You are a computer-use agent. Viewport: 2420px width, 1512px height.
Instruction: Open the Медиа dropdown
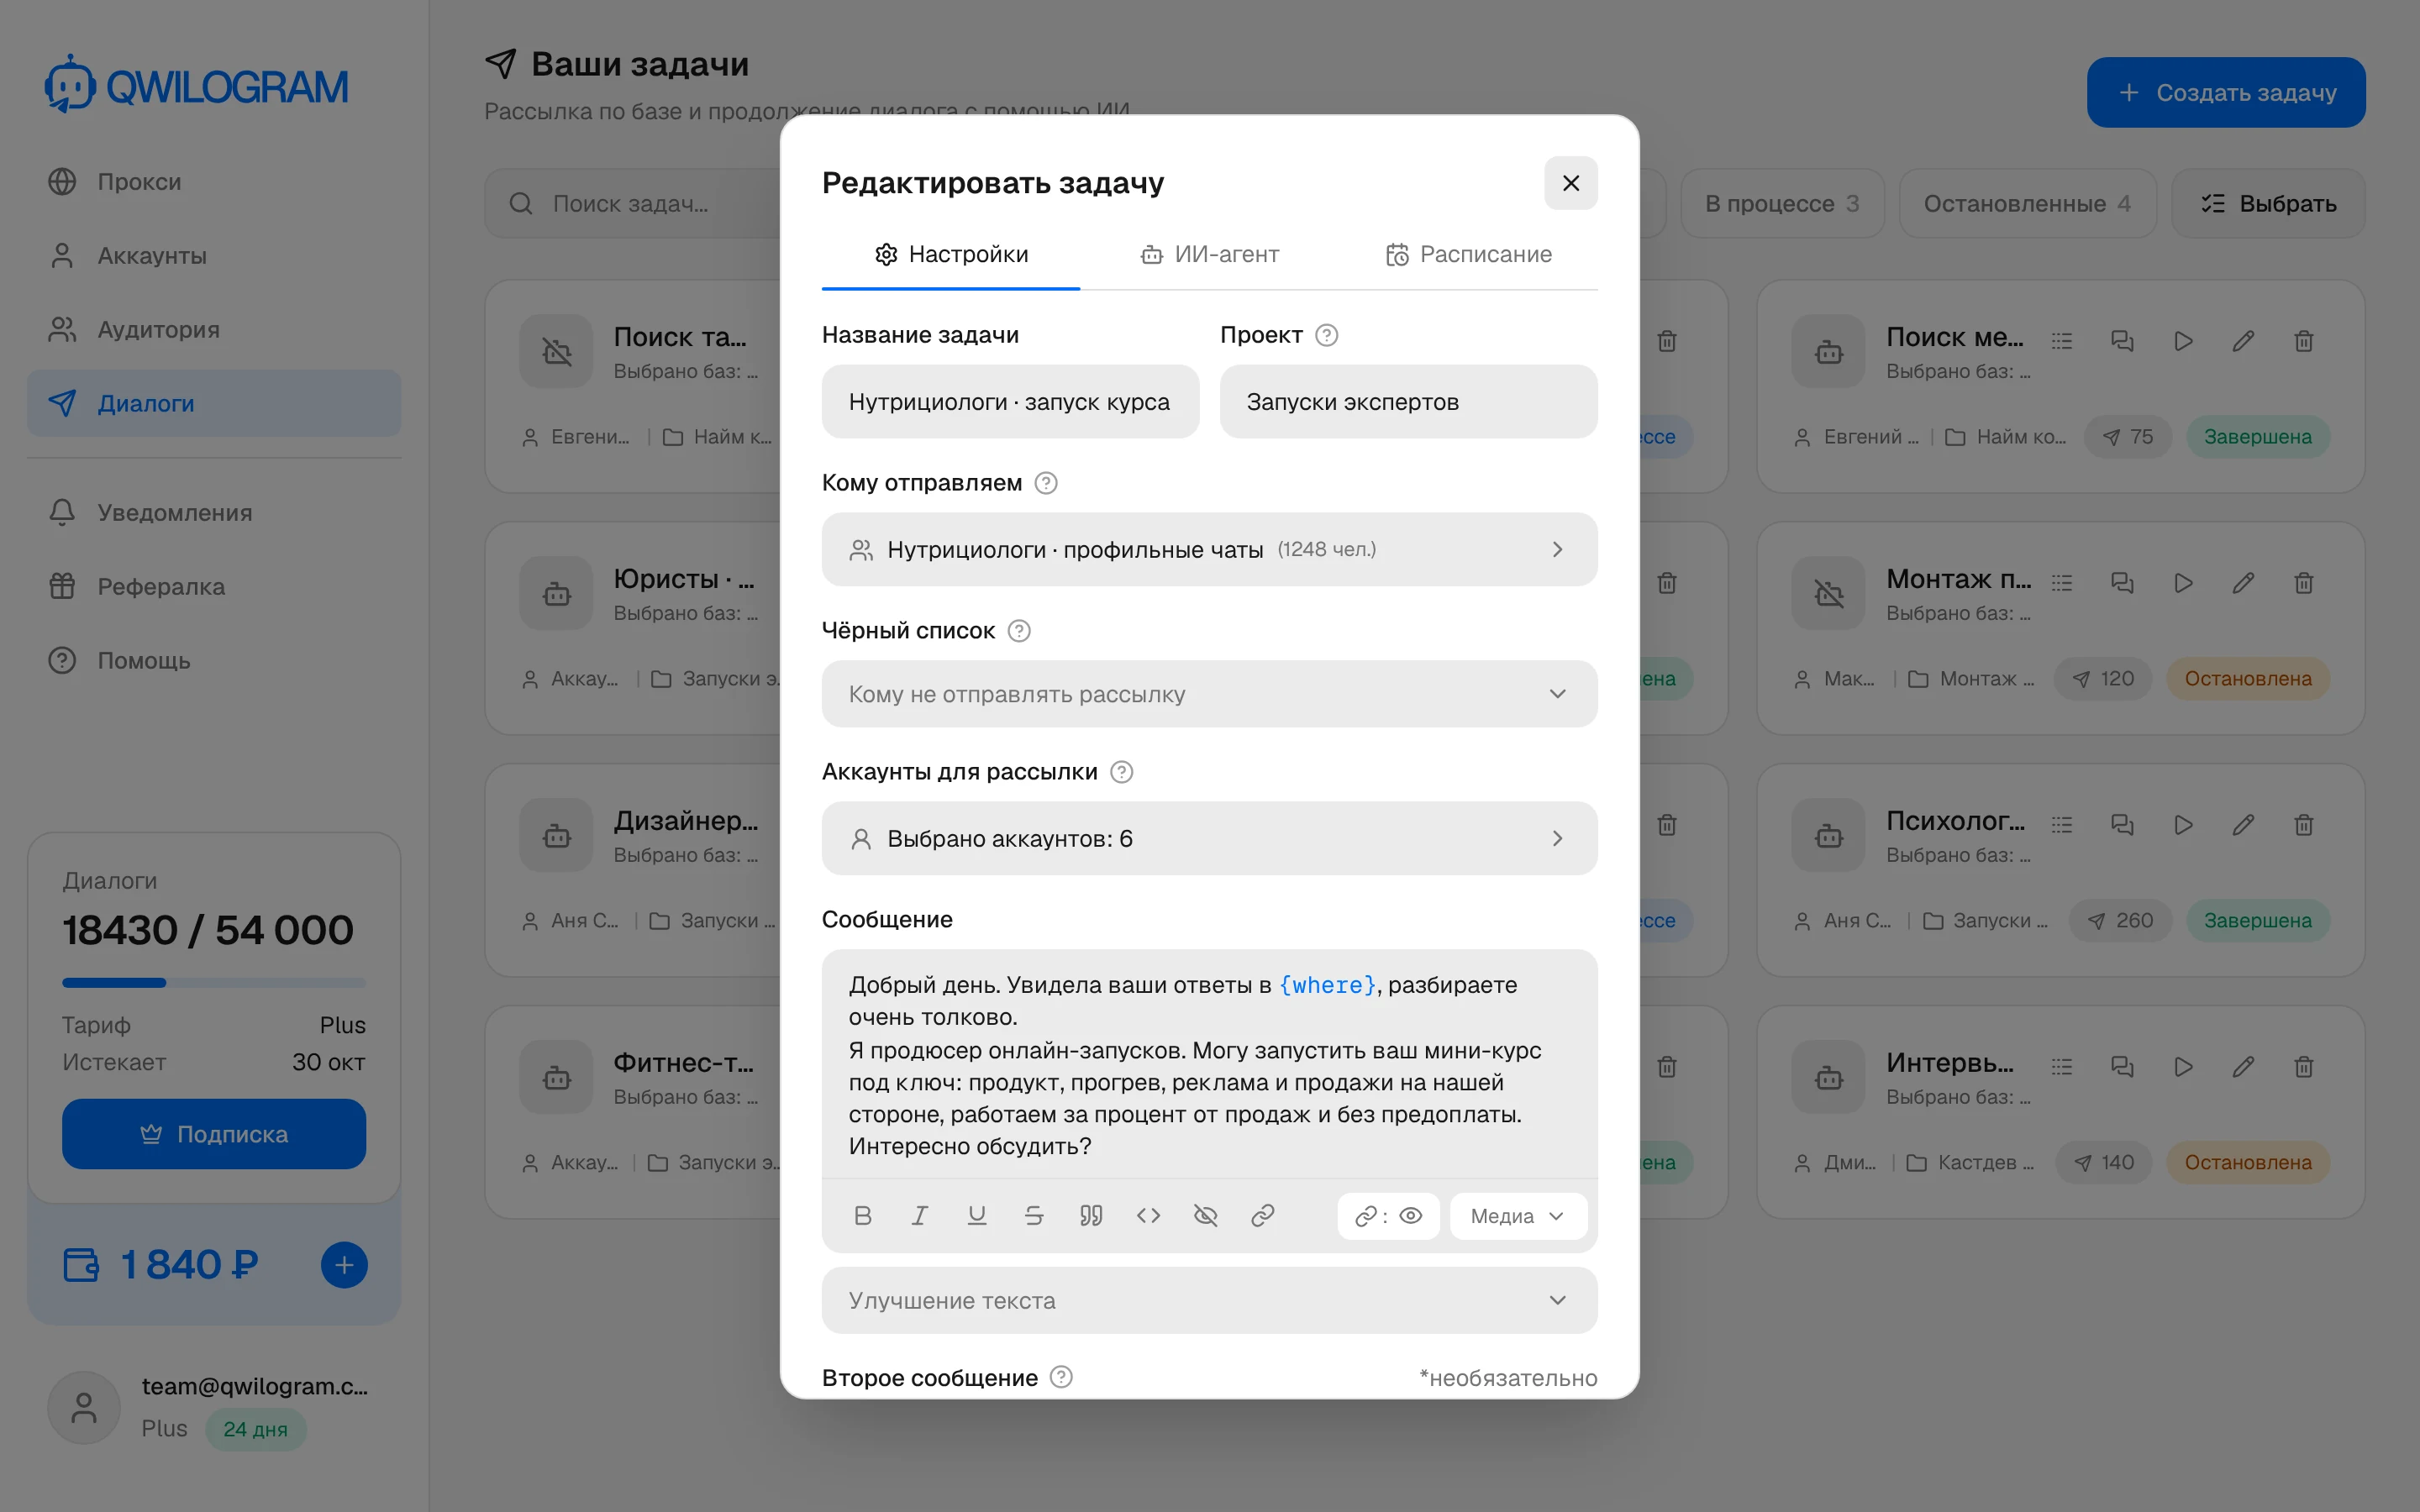(x=1517, y=1215)
